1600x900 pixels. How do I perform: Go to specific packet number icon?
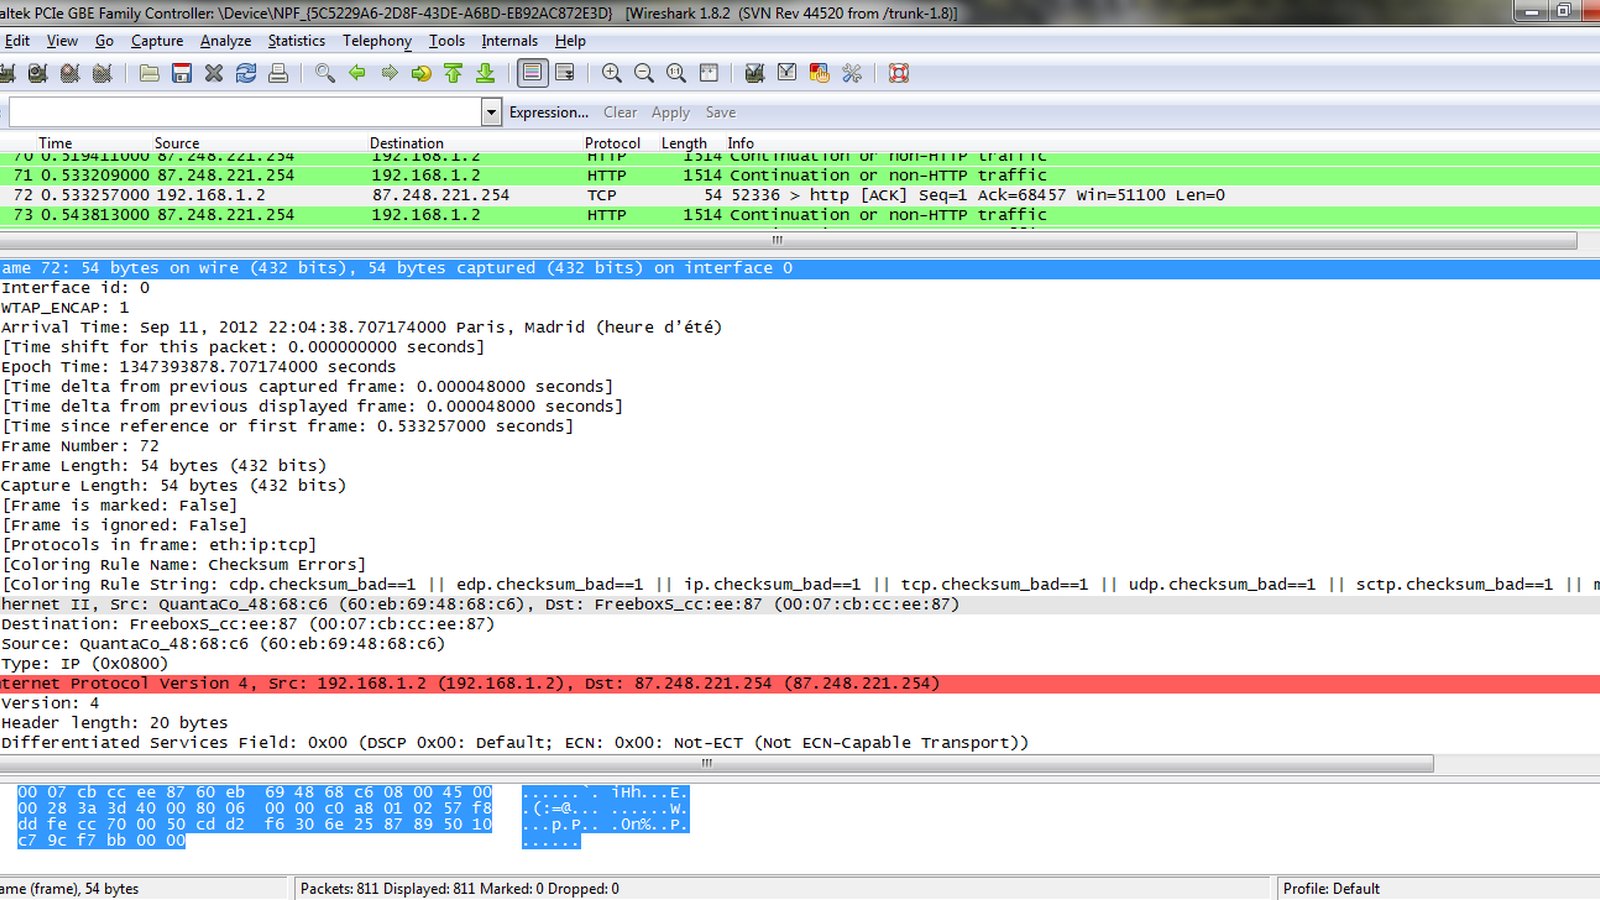click(x=421, y=73)
